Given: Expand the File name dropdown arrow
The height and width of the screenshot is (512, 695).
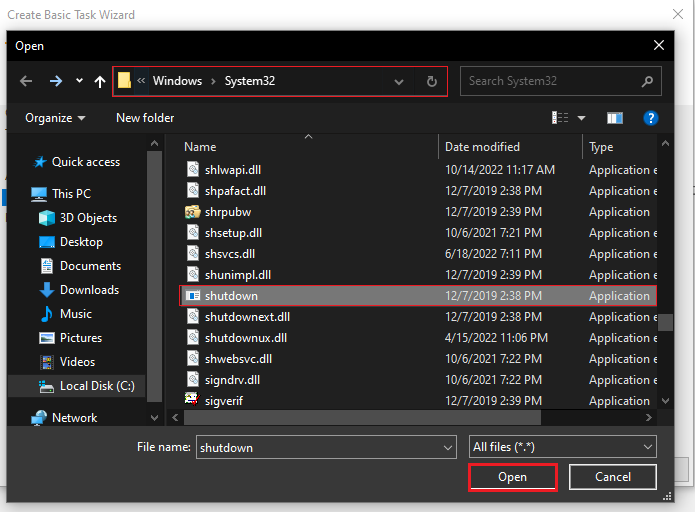Looking at the screenshot, I should 448,448.
